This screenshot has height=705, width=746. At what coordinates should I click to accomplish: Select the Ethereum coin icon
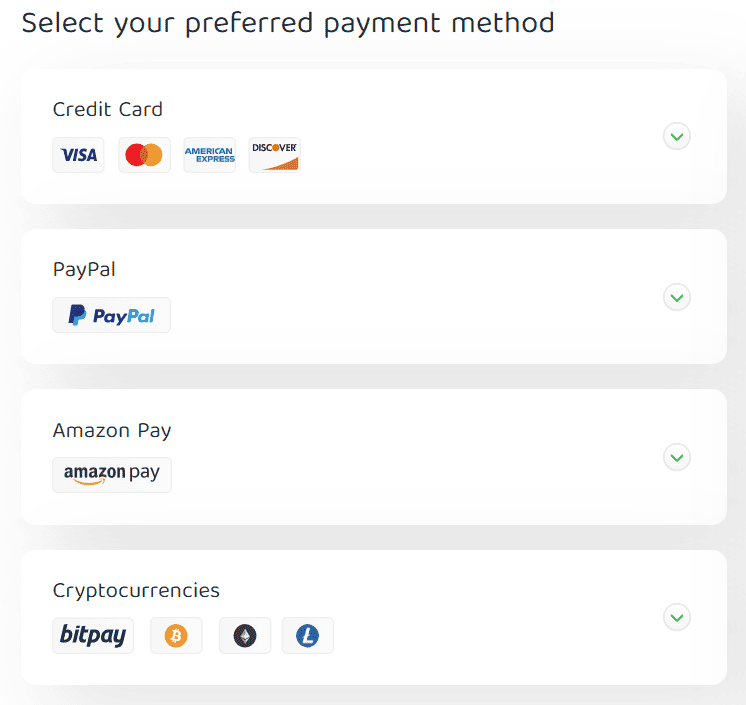[245, 635]
